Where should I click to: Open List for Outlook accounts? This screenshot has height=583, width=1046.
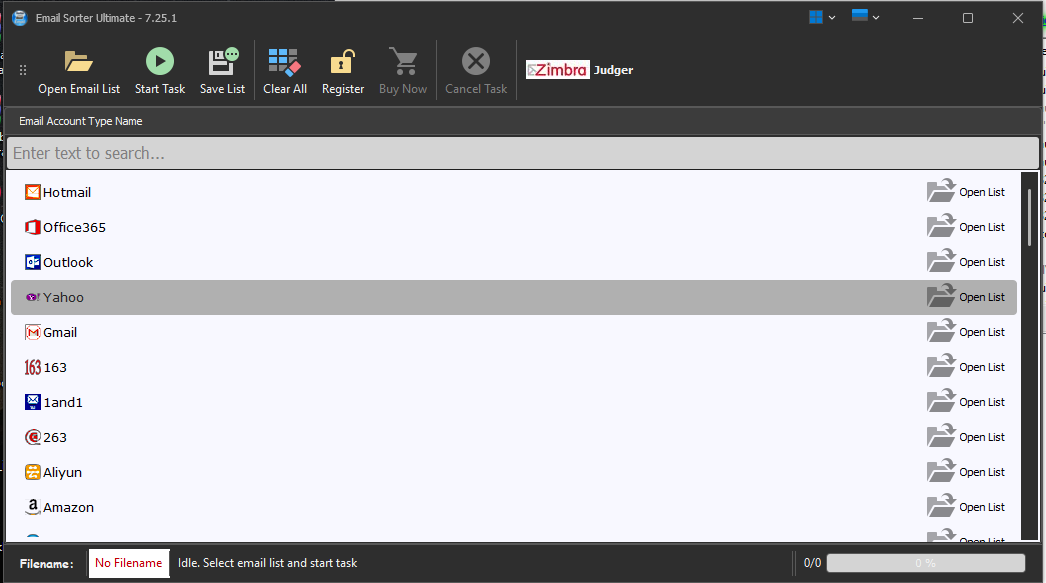tap(966, 261)
